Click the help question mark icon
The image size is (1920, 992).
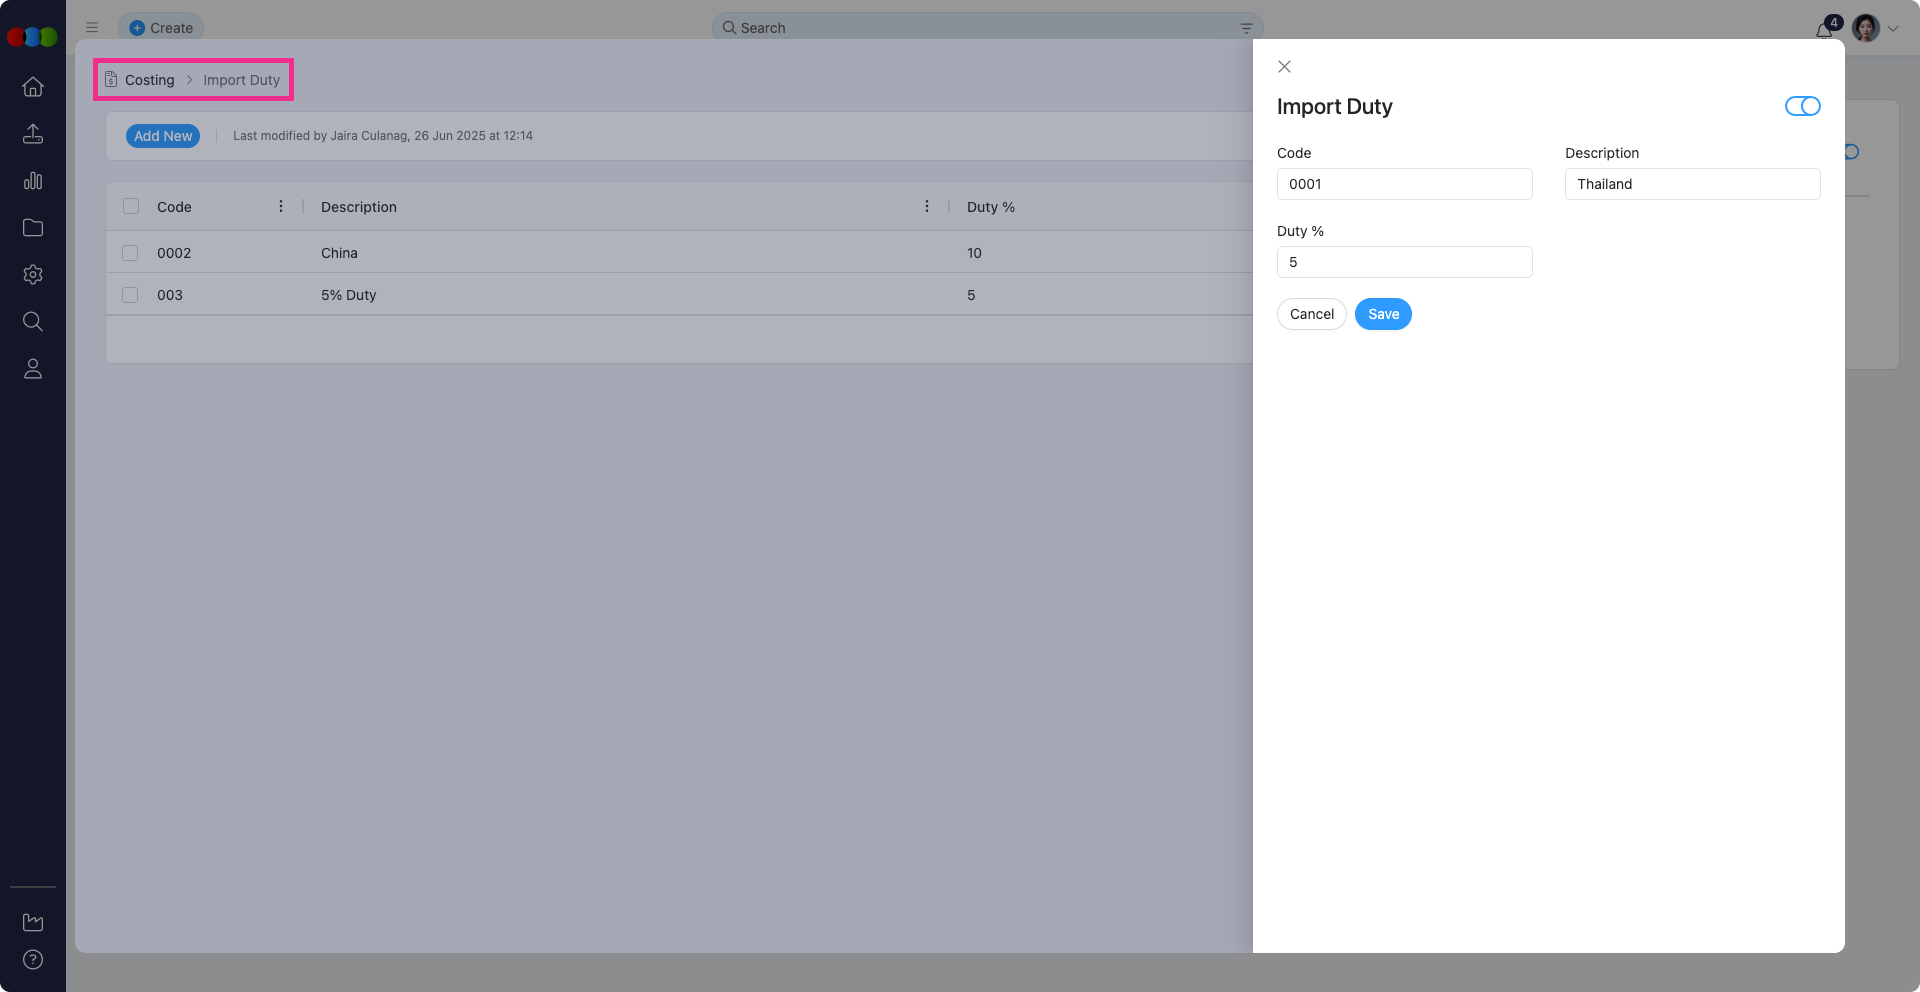(33, 960)
